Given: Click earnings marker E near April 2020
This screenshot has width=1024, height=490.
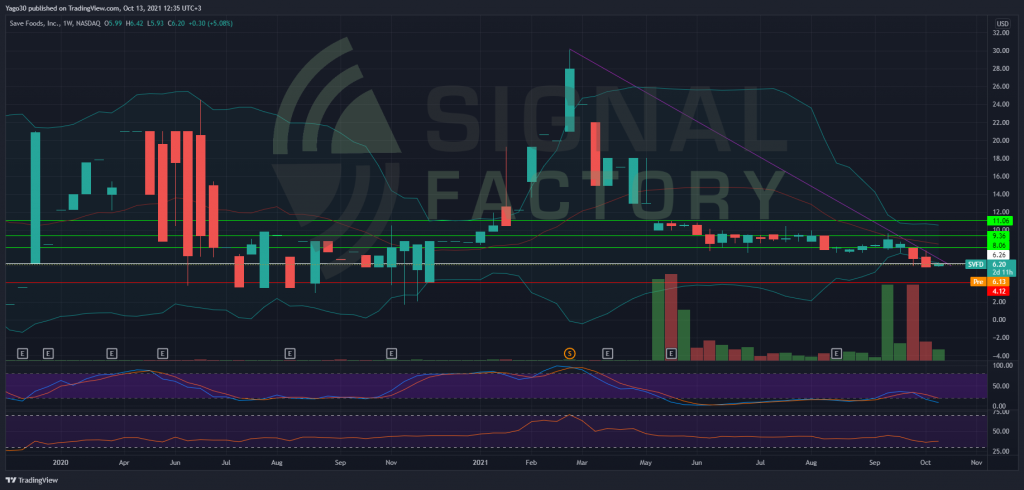Looking at the screenshot, I should coord(112,353).
